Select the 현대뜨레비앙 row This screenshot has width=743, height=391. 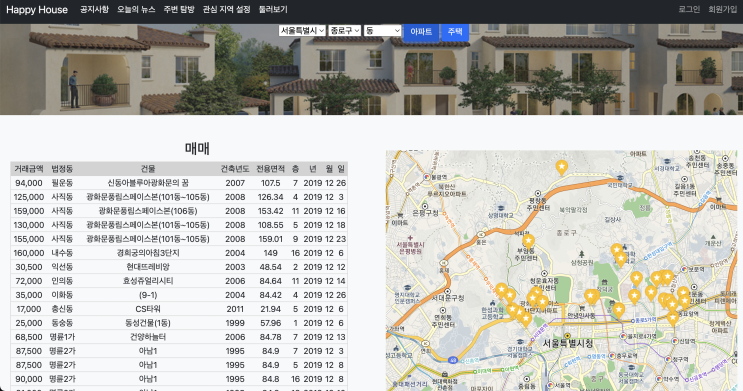179,267
